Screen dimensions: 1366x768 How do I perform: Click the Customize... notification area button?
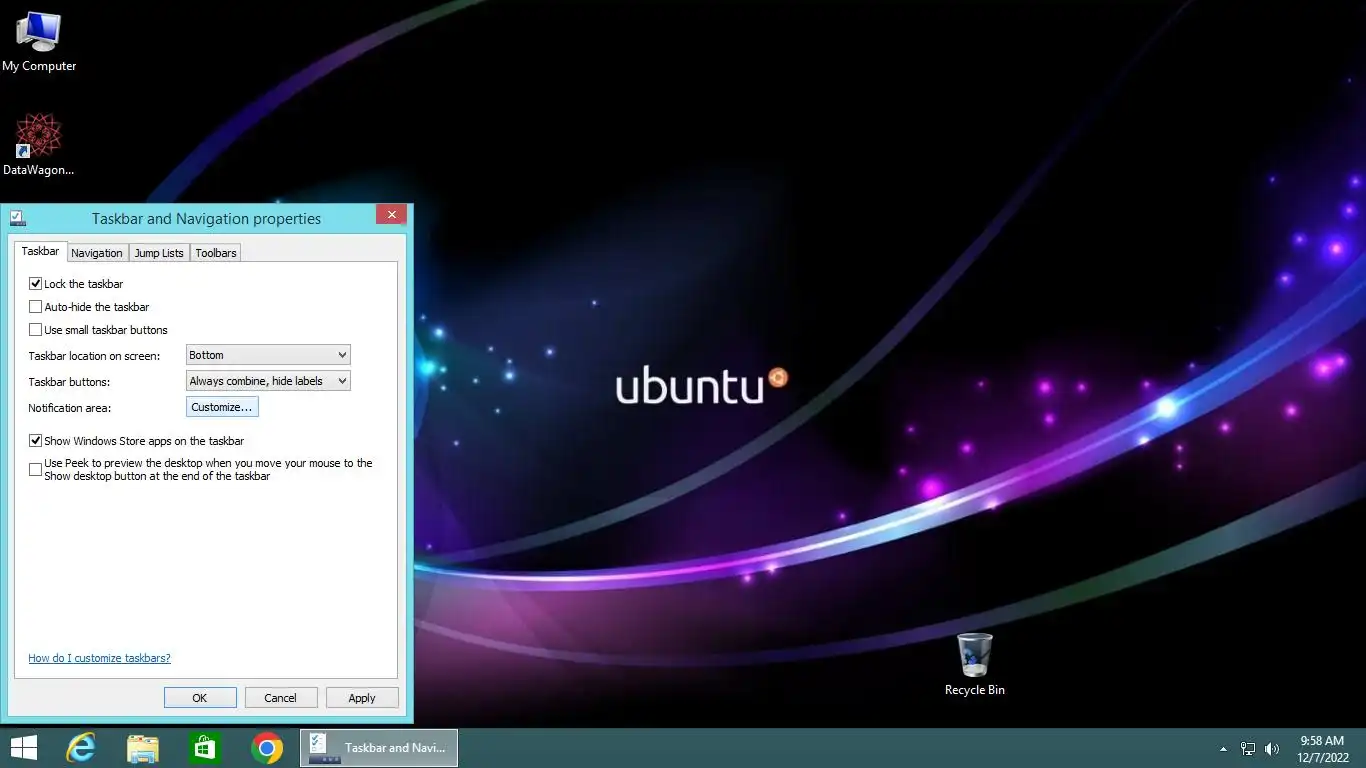point(222,407)
